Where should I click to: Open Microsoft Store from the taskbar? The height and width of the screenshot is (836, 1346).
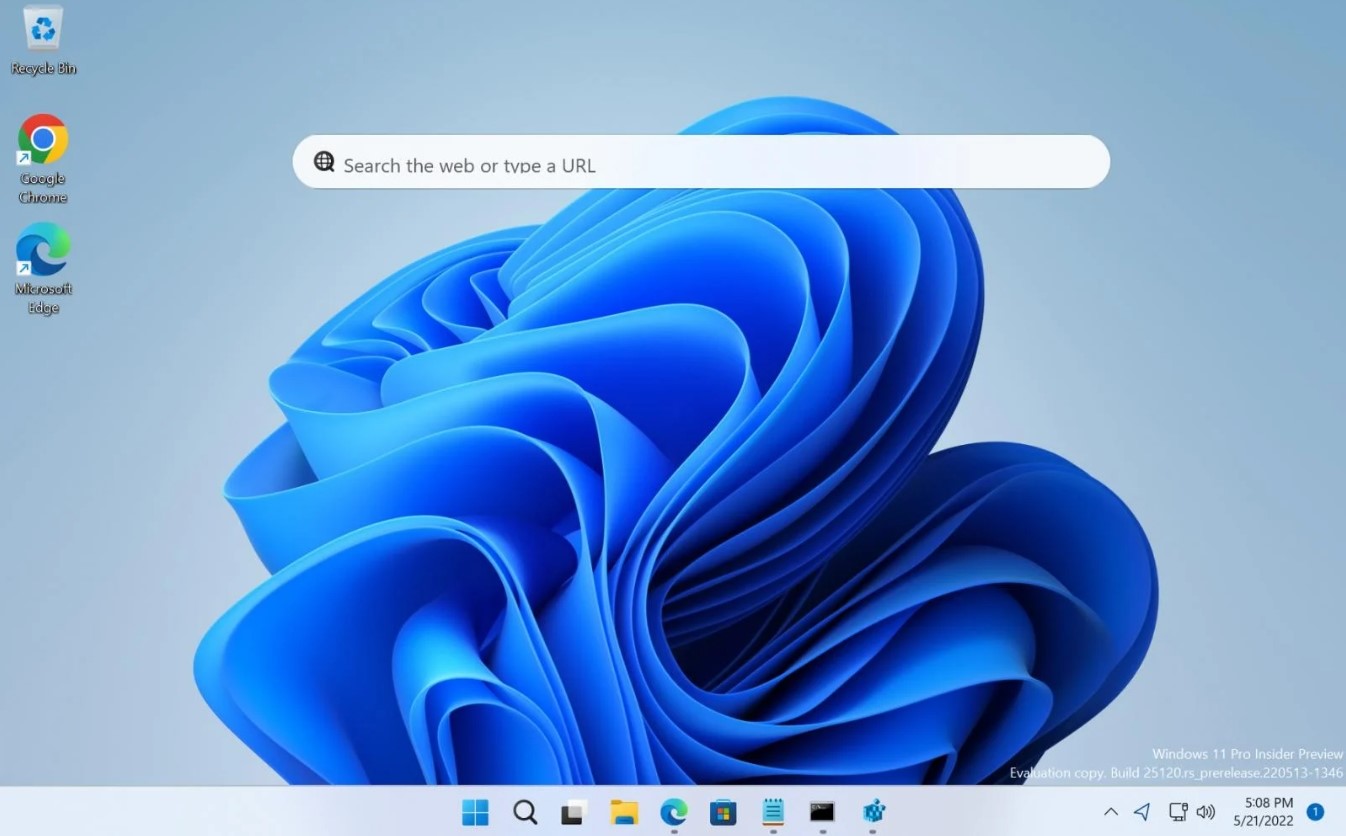[723, 812]
